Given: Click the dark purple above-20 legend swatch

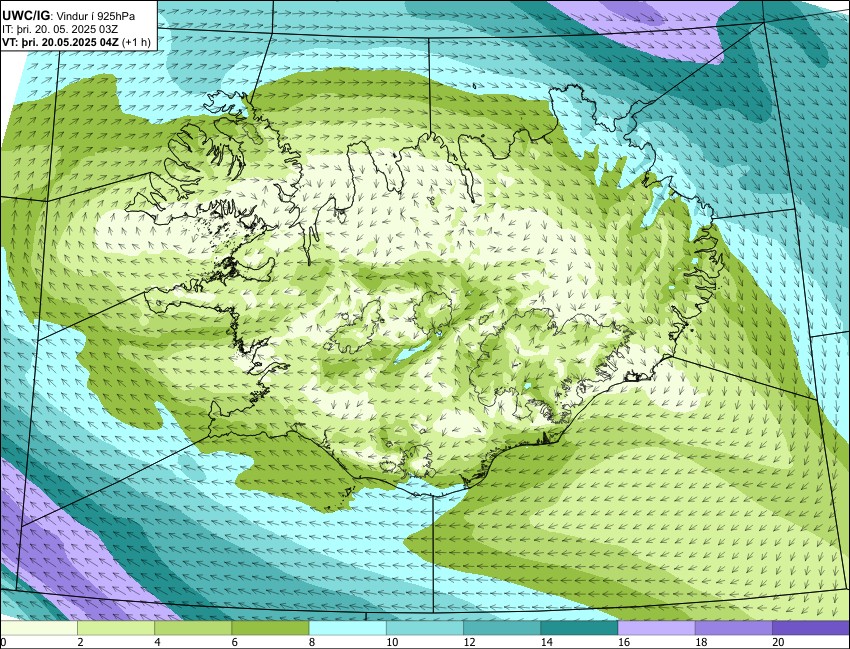Looking at the screenshot, I should coord(810,628).
